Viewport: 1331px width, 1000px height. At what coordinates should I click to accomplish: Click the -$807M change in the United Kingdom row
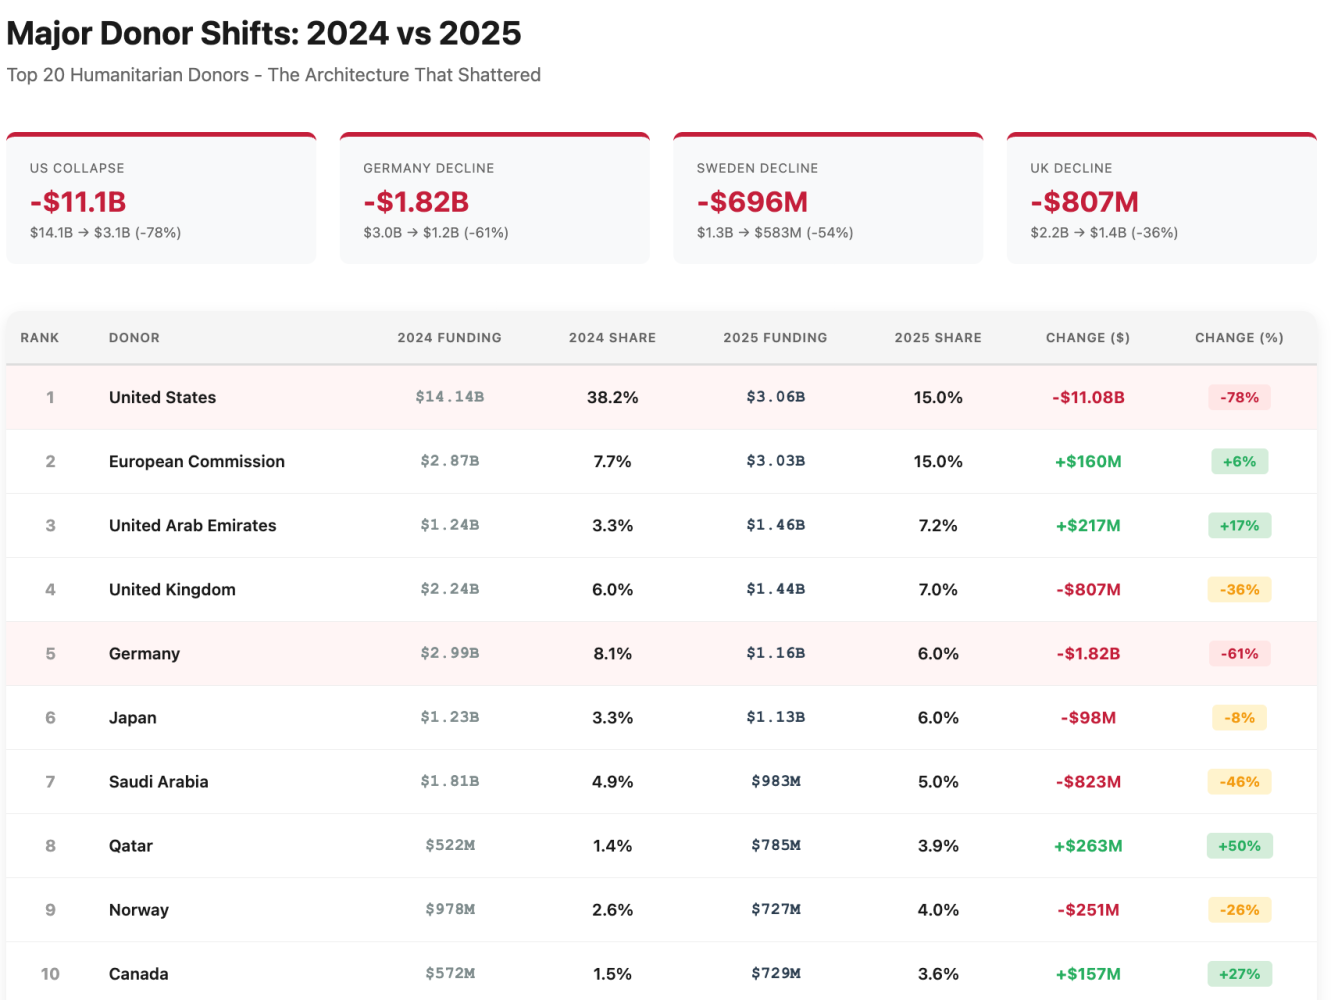coord(1088,589)
